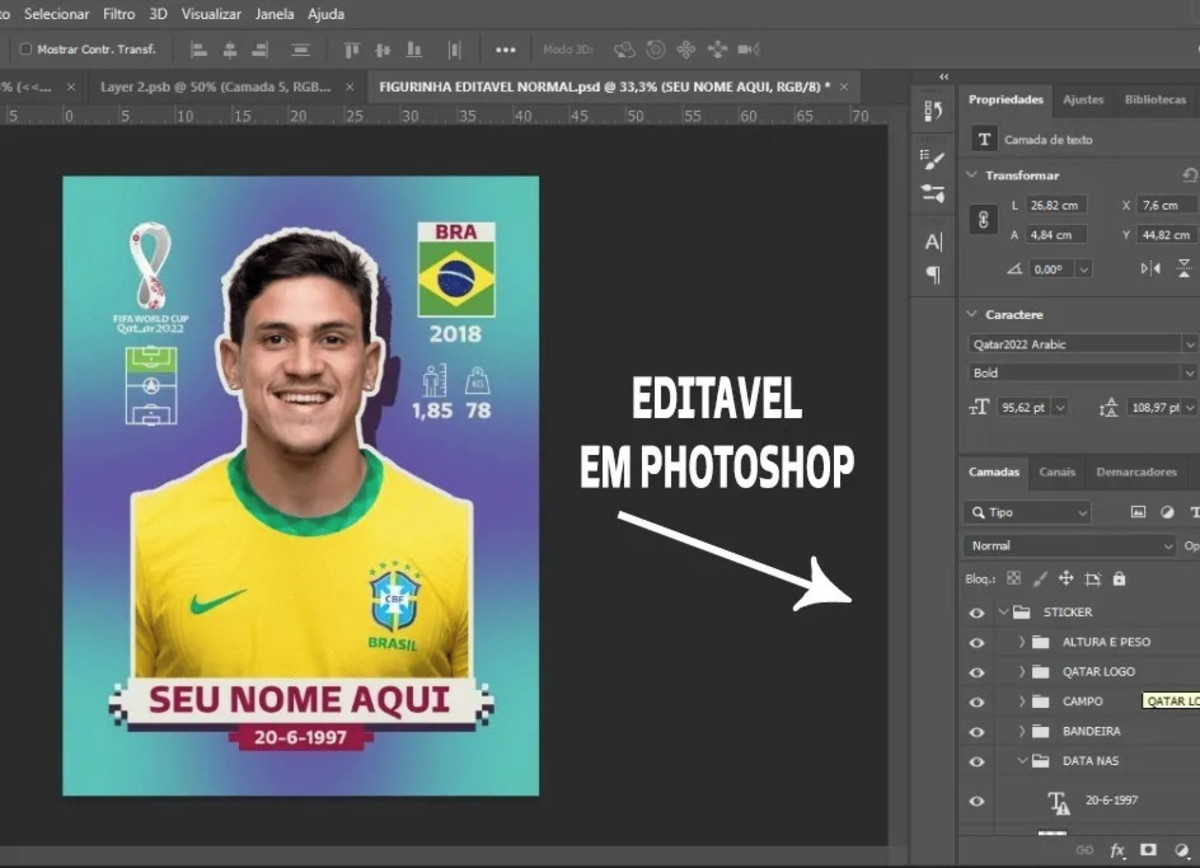The image size is (1200, 868).
Task: Click the align right edges icon
Action: click(260, 49)
